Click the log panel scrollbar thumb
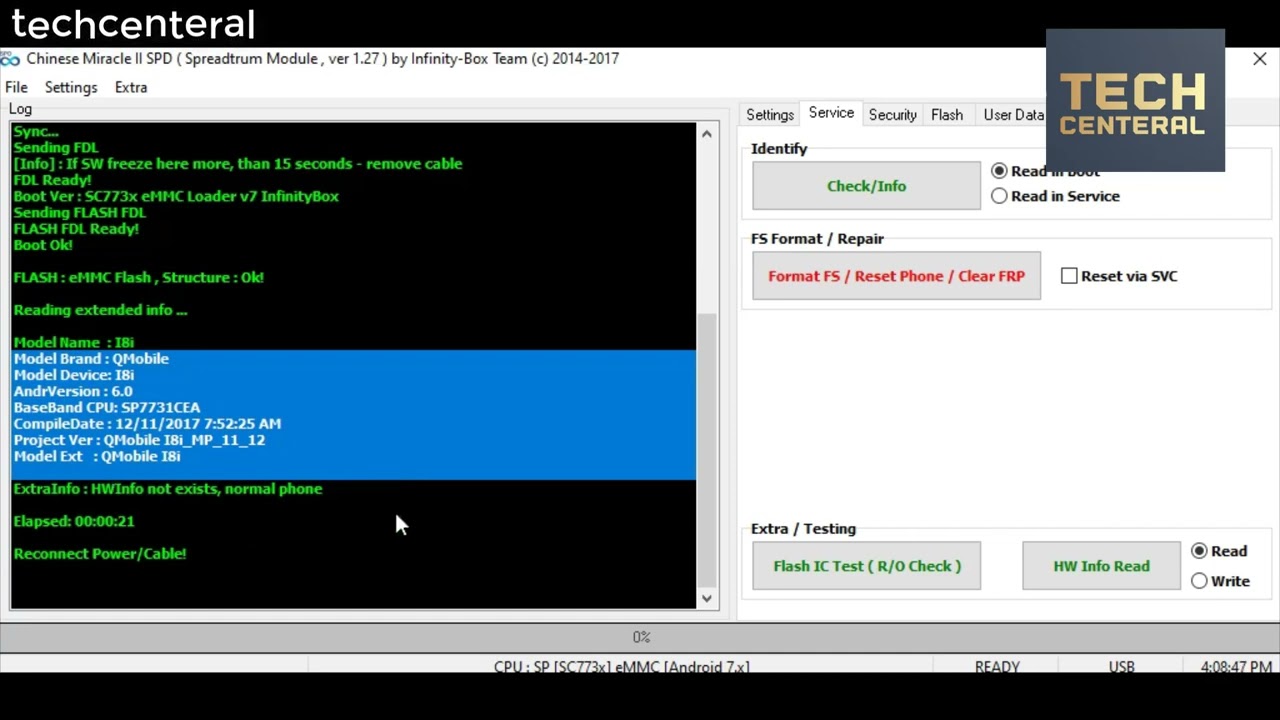The image size is (1280, 720). tap(707, 449)
